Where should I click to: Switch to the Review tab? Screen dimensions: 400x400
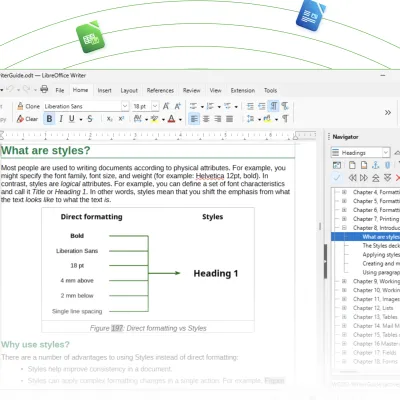click(x=191, y=90)
